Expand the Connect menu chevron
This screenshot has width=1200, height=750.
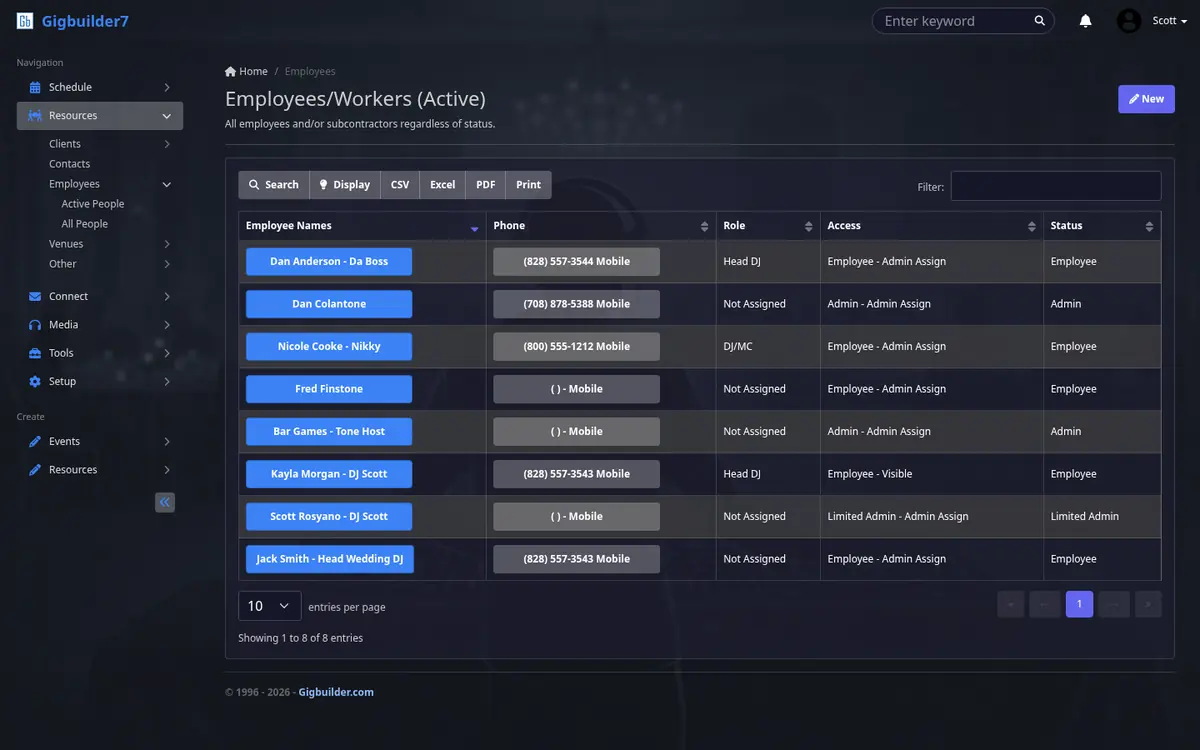tap(167, 296)
